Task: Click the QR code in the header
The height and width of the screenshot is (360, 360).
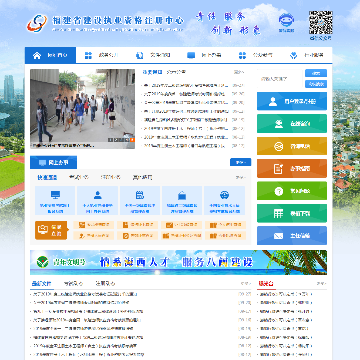Action: tap(321, 23)
